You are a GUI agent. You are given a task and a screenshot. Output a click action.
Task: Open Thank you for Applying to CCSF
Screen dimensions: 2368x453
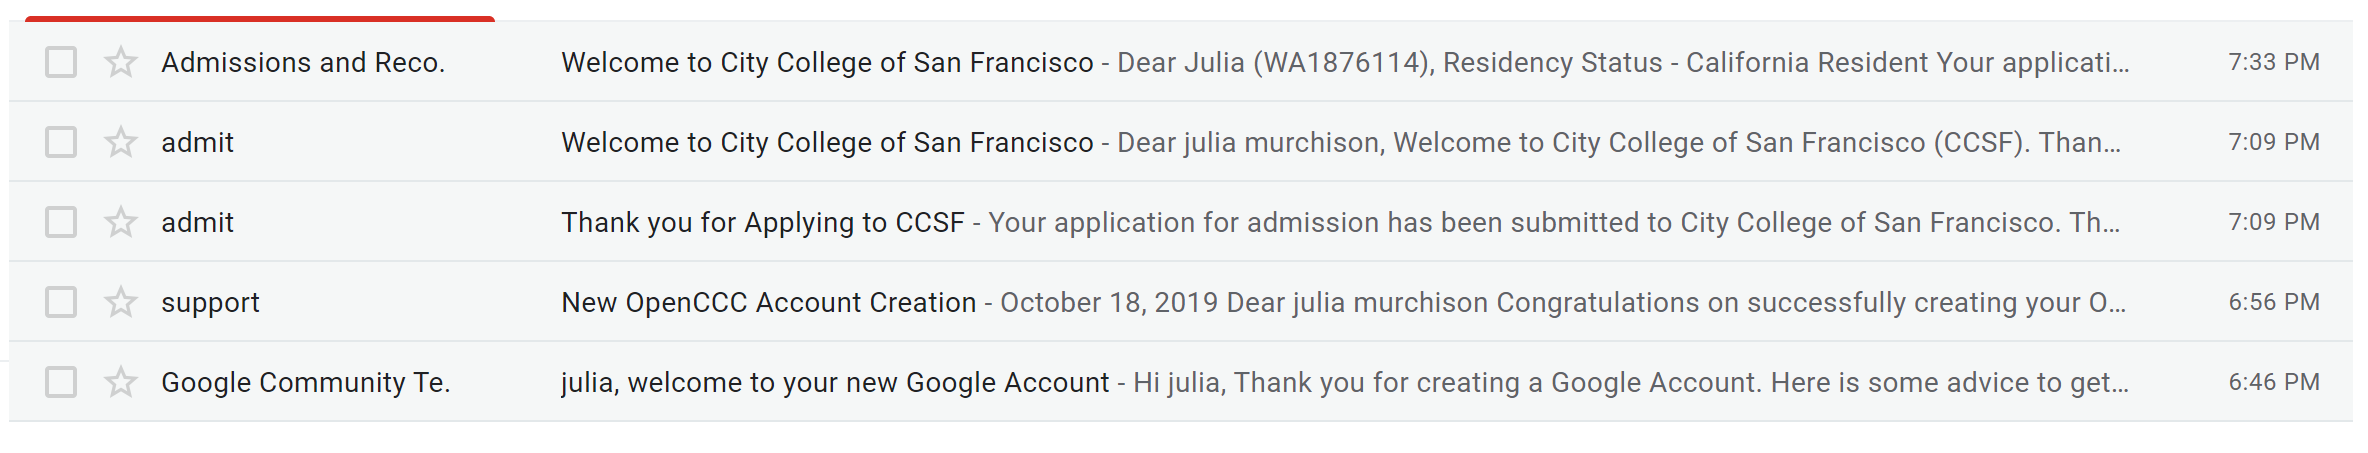(x=762, y=222)
